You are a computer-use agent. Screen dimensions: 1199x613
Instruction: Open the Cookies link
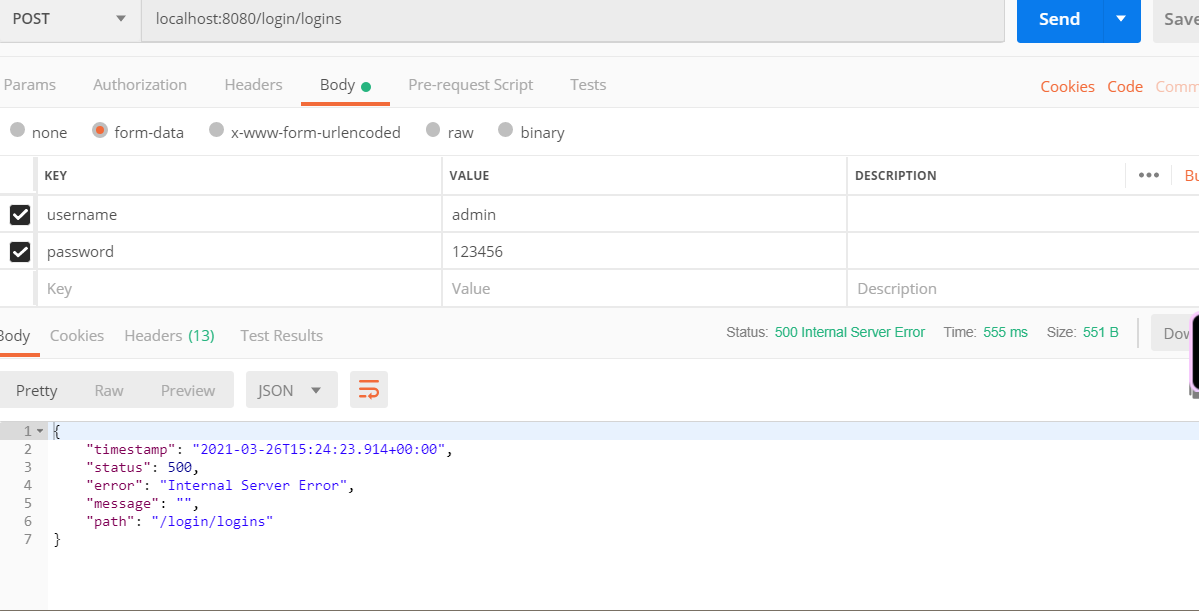[1067, 87]
